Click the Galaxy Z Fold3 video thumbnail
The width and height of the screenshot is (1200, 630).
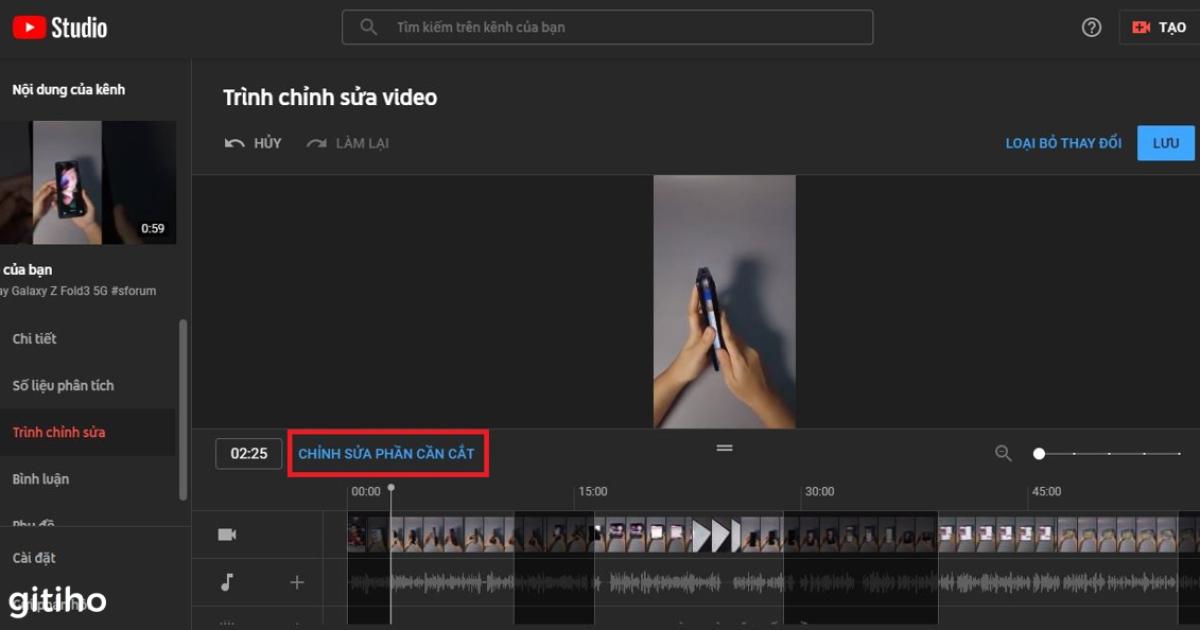[x=90, y=182]
